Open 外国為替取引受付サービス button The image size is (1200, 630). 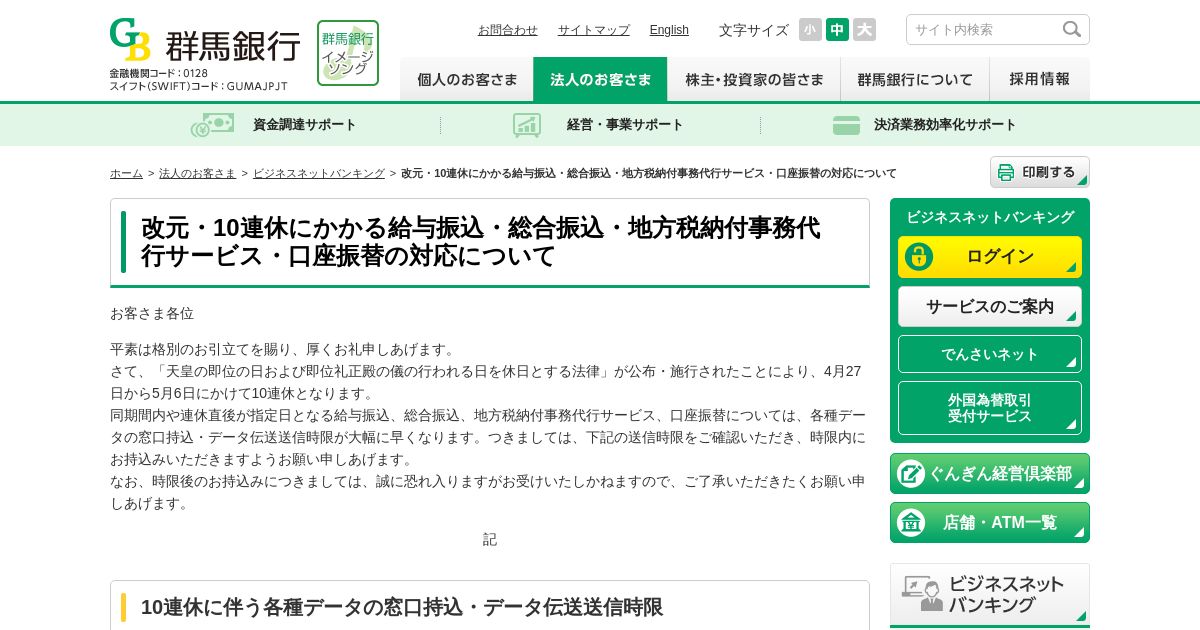click(990, 408)
